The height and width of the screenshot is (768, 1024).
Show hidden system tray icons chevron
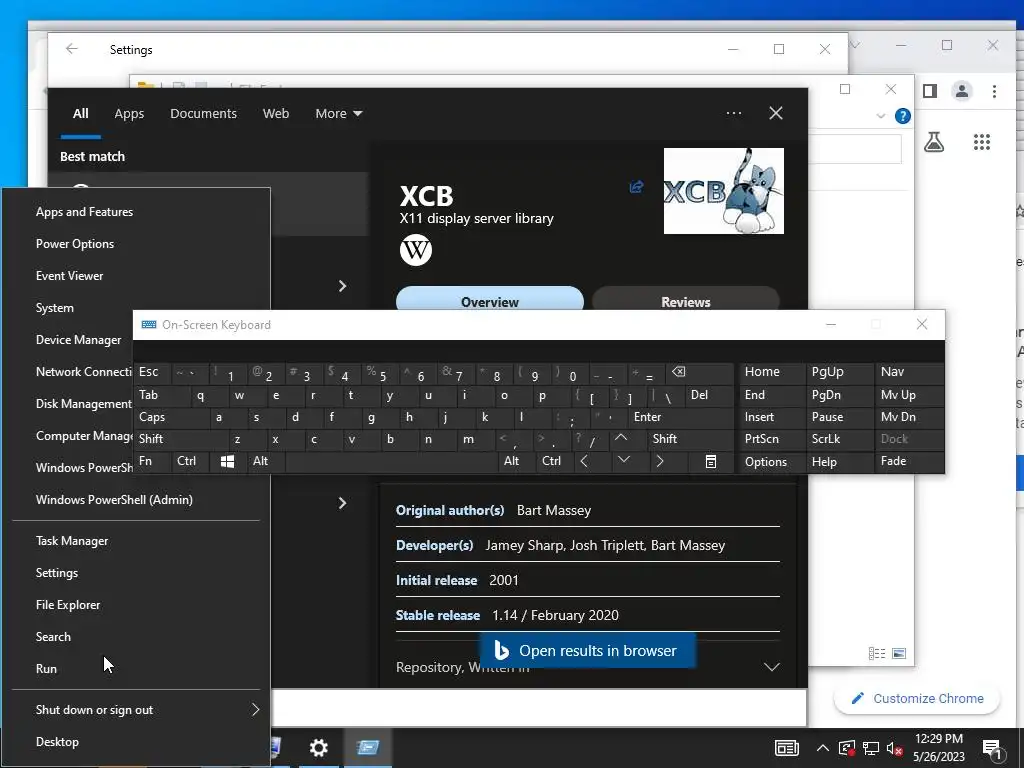823,748
